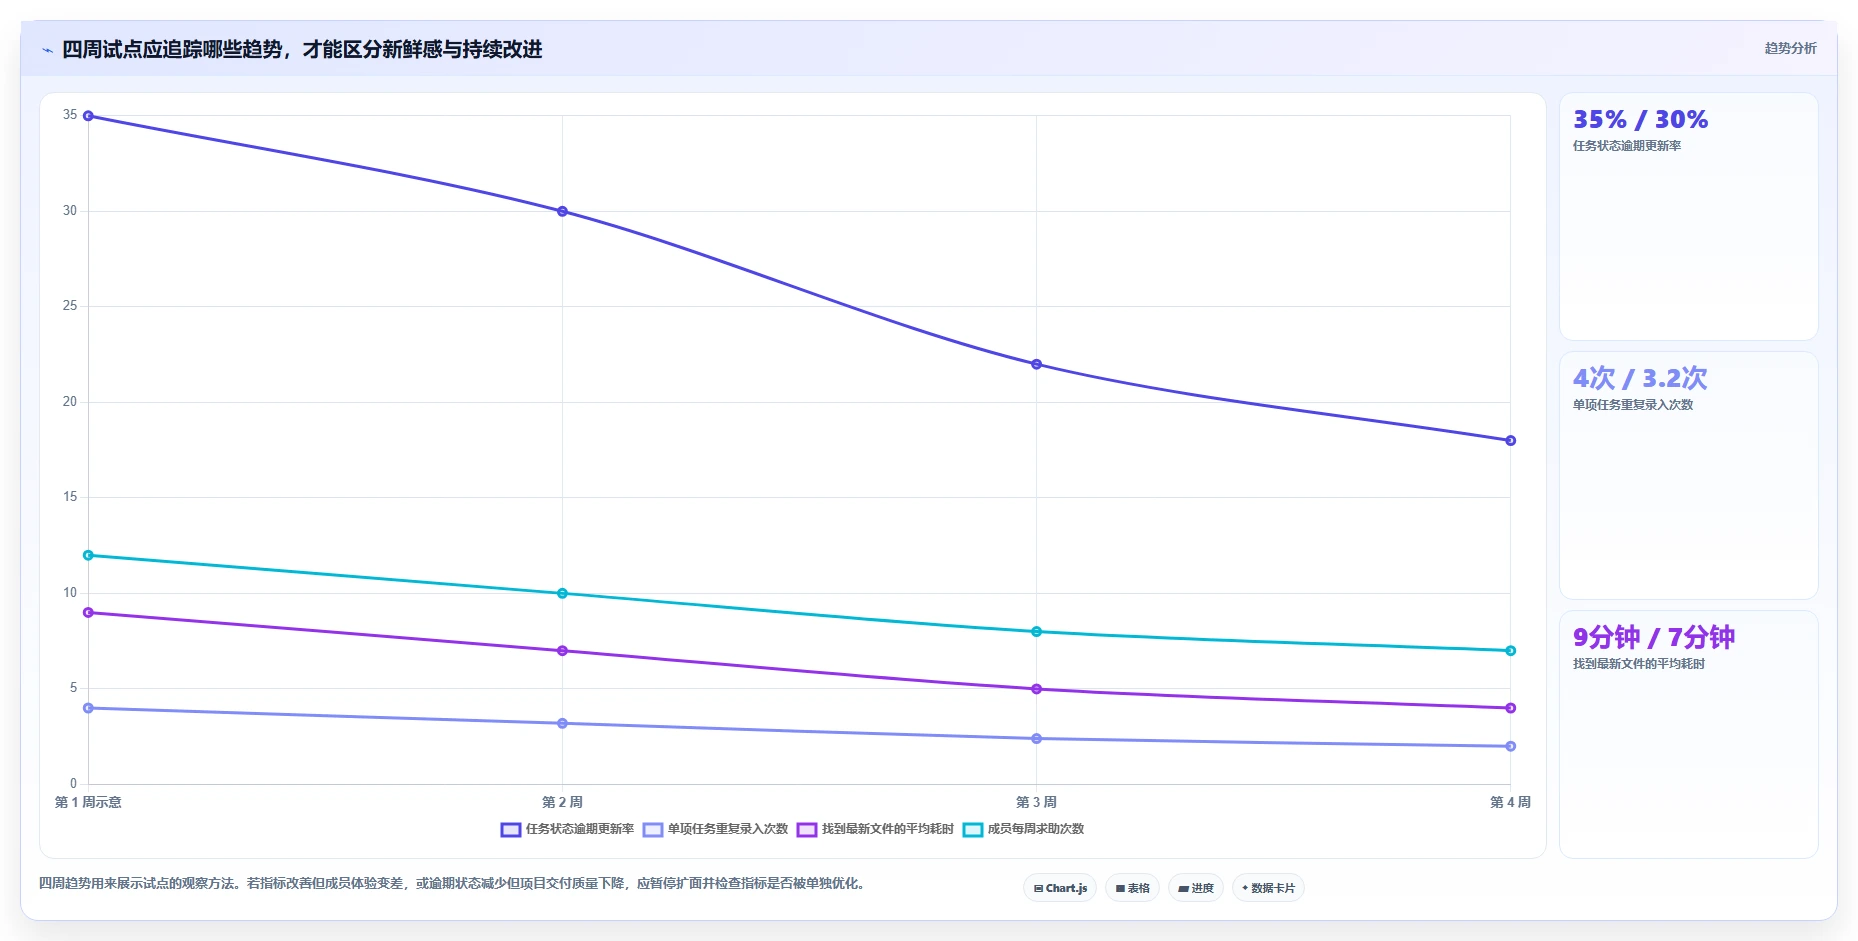The image size is (1858, 941).
Task: Click week 1 point of 找到最新文件的平均耗时 line at 9
Action: click(x=88, y=612)
